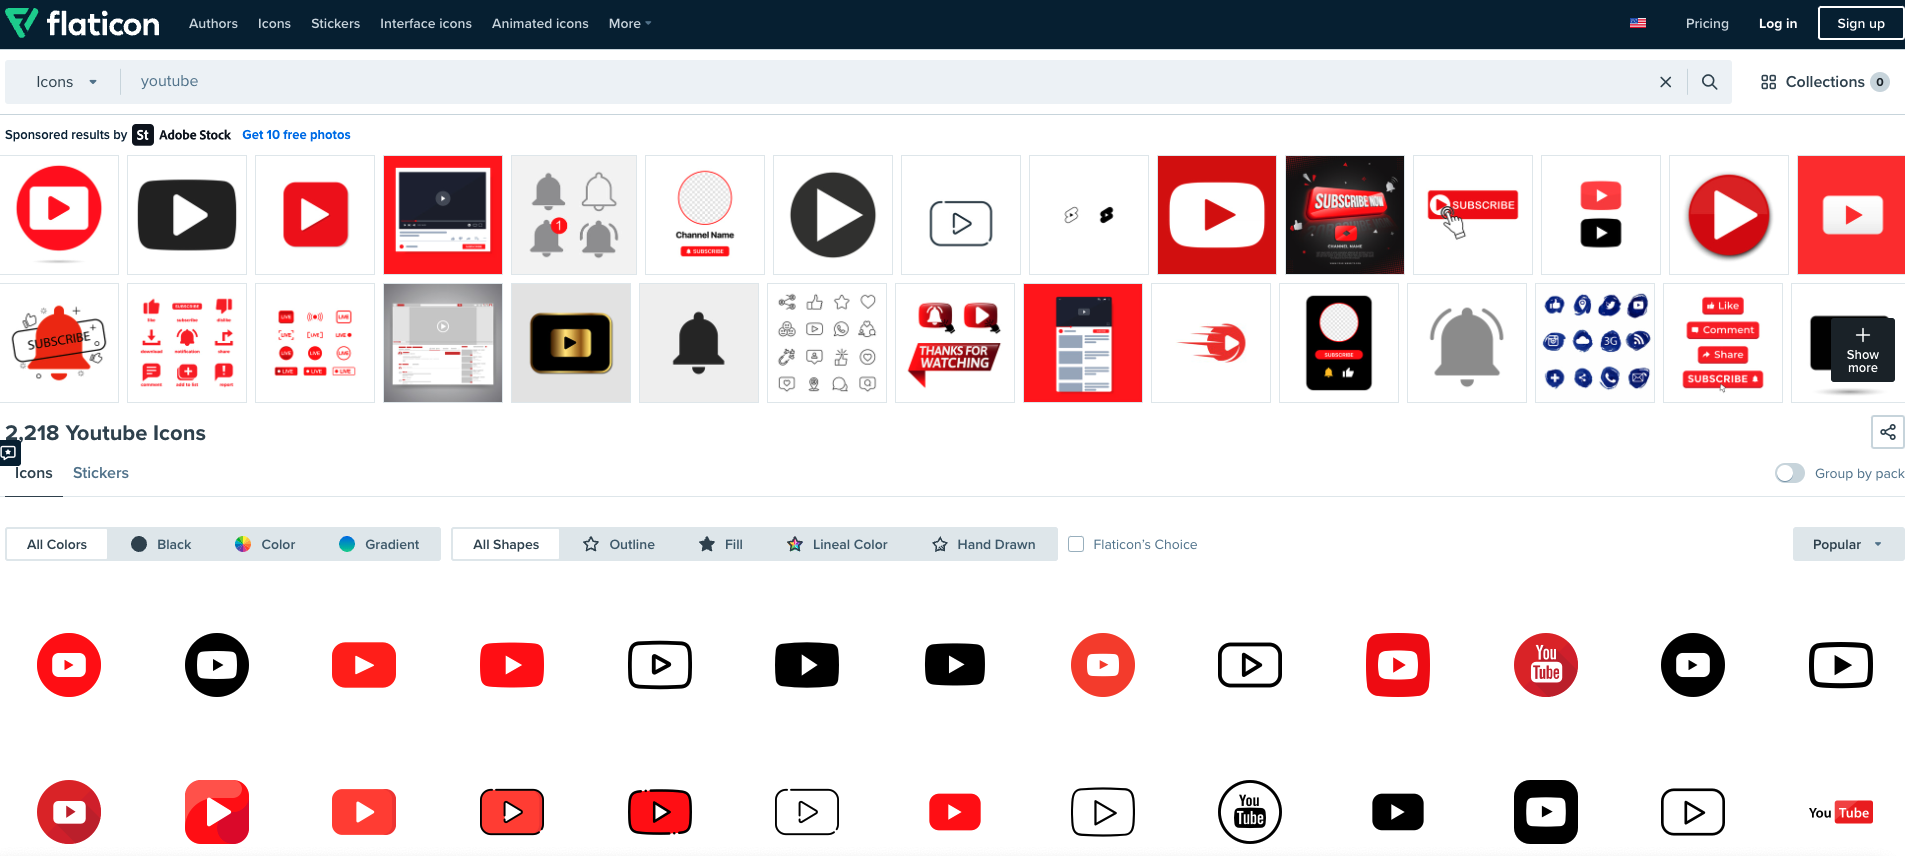Expand the More menu
This screenshot has width=1905, height=856.
coord(630,23)
